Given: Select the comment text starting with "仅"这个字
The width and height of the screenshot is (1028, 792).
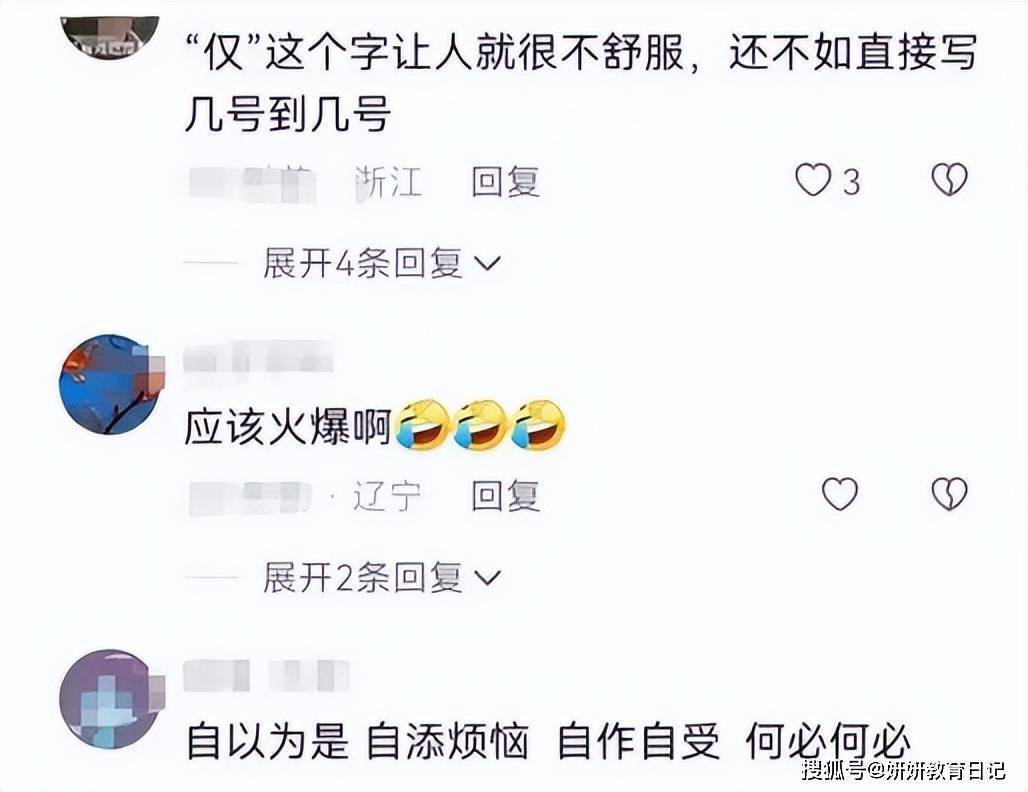Looking at the screenshot, I should tap(581, 84).
